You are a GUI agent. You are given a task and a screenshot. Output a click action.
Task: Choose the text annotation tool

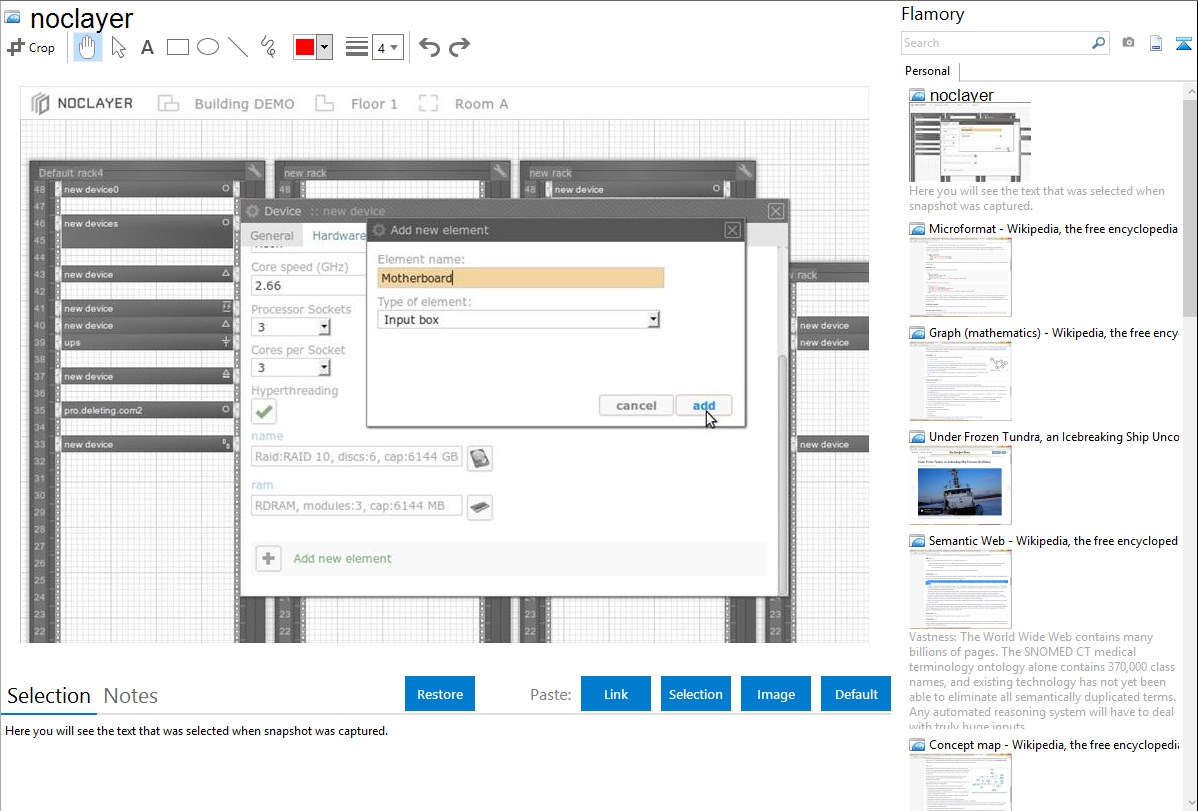147,47
